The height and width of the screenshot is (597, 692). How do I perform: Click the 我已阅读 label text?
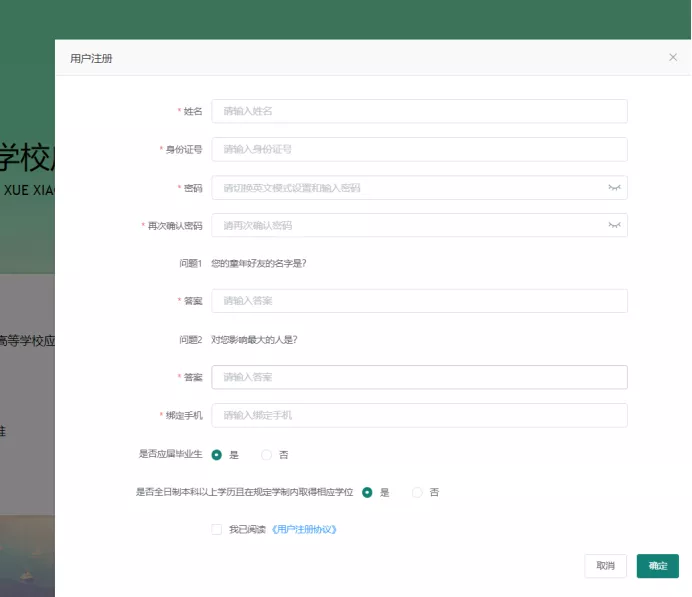point(247,530)
